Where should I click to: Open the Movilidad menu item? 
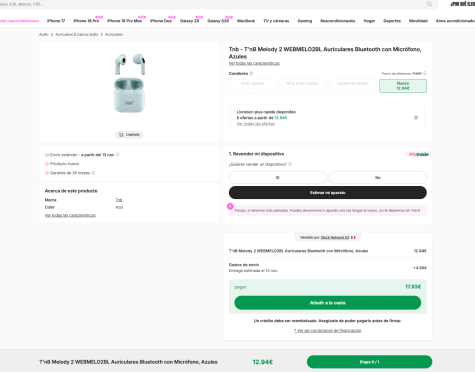(x=418, y=21)
